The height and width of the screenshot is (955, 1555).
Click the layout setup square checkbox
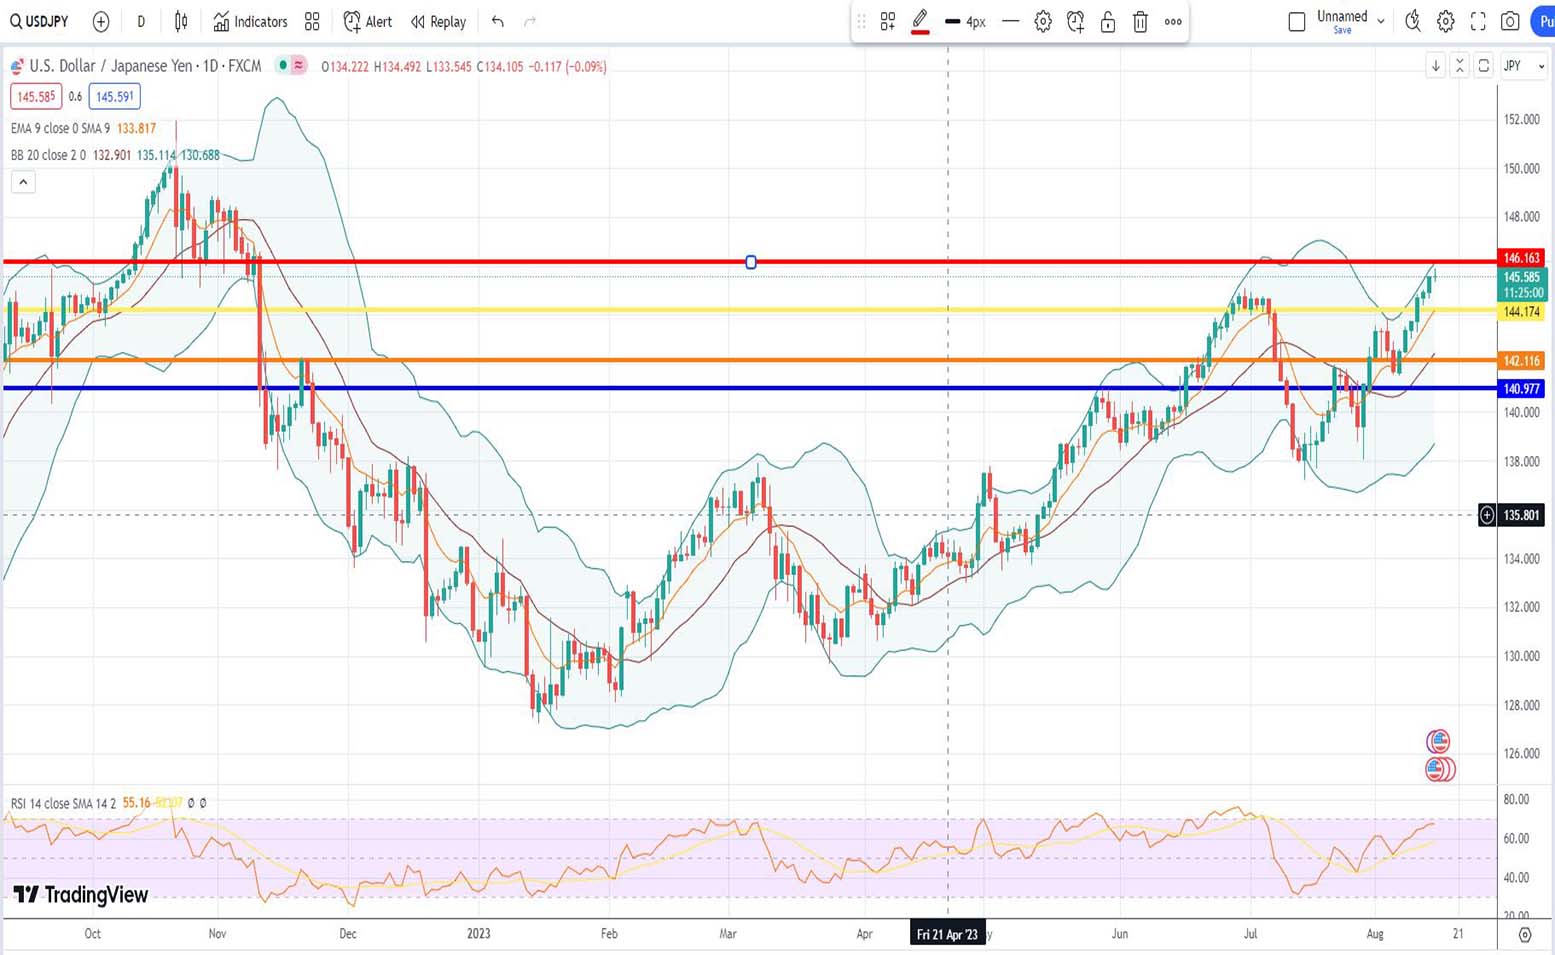click(1297, 21)
